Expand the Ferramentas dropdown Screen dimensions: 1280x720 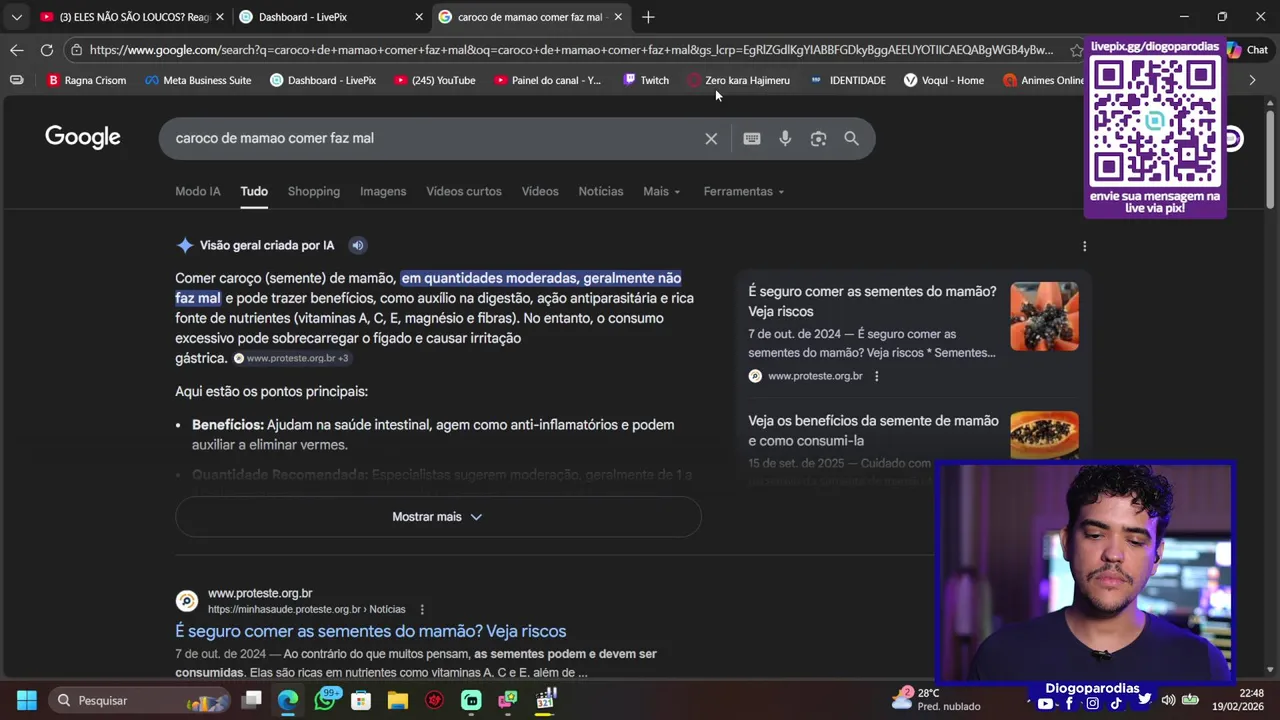(x=743, y=191)
